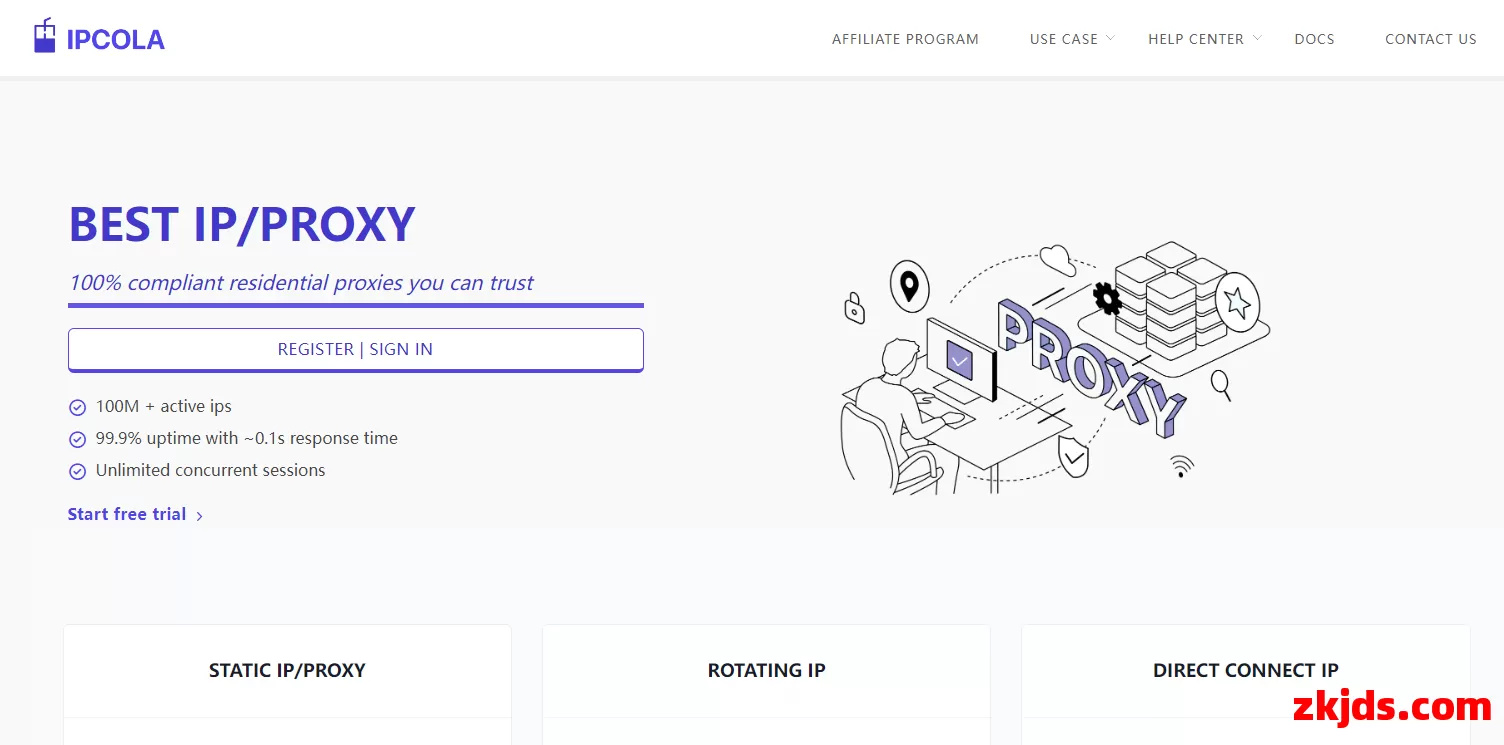1504x745 pixels.
Task: Expand the USE CASE dropdown menu
Action: tap(1072, 39)
